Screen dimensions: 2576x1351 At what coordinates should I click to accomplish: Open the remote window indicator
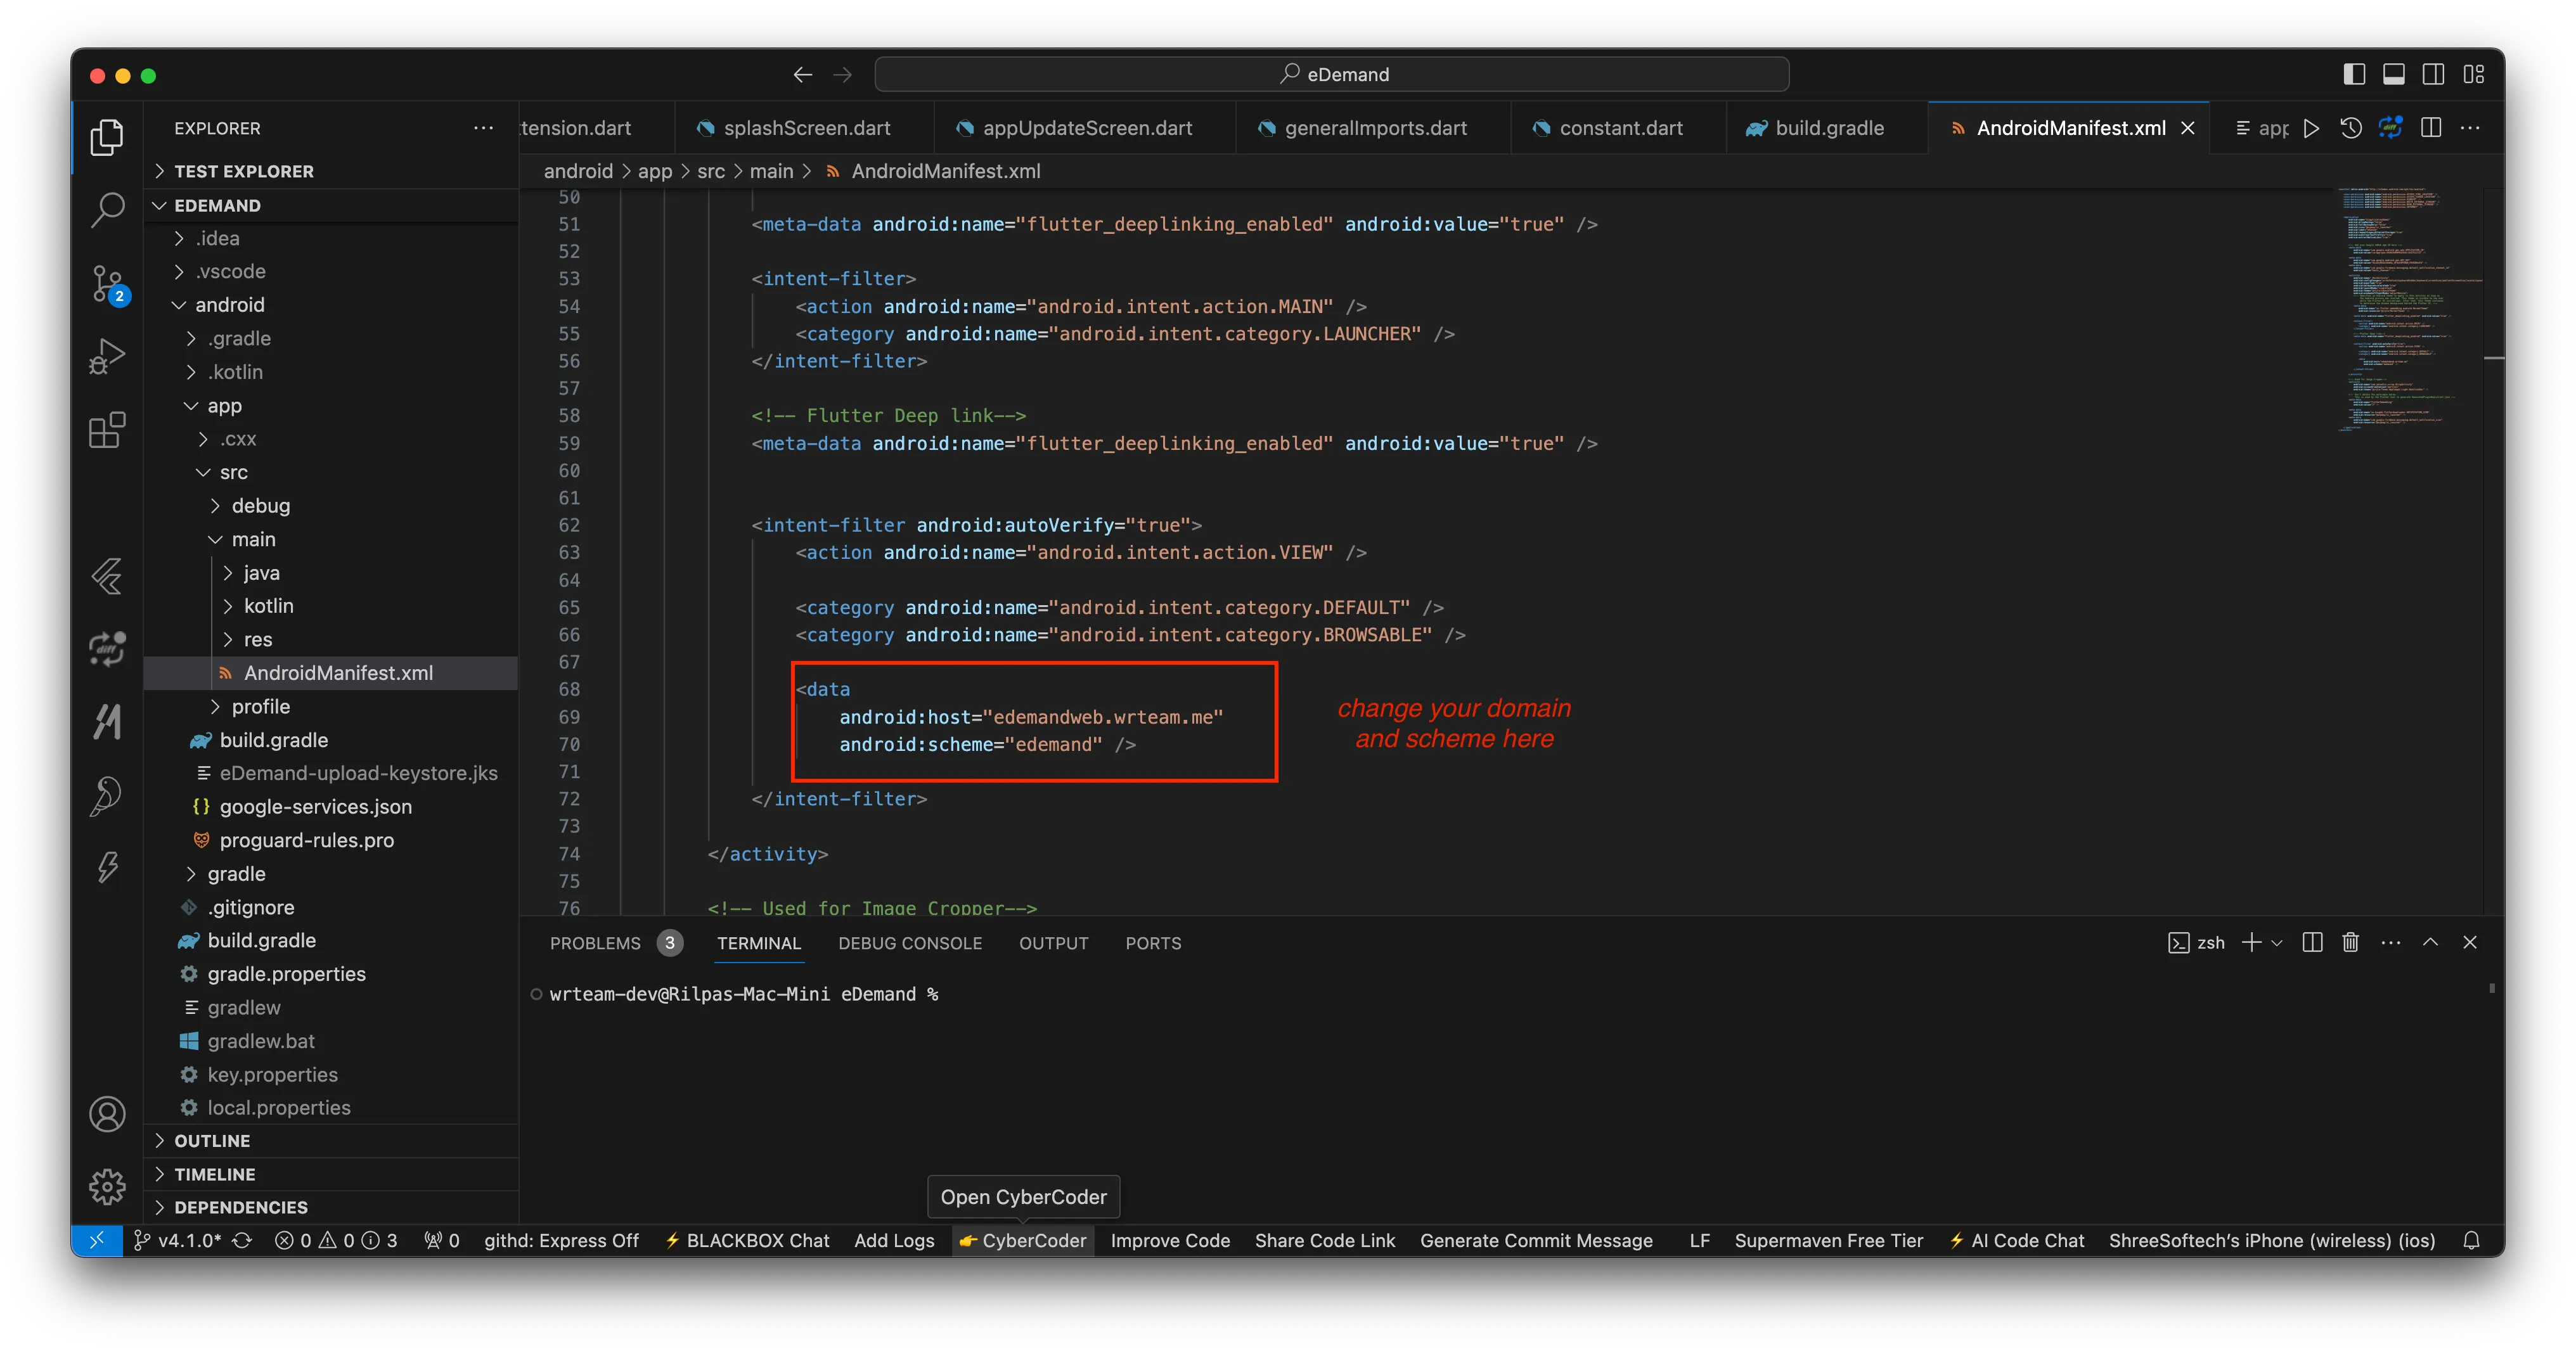[97, 1240]
